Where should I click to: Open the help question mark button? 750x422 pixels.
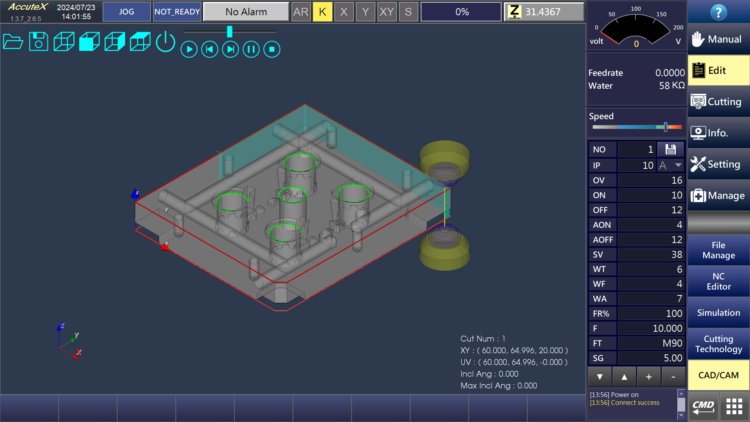tap(718, 12)
